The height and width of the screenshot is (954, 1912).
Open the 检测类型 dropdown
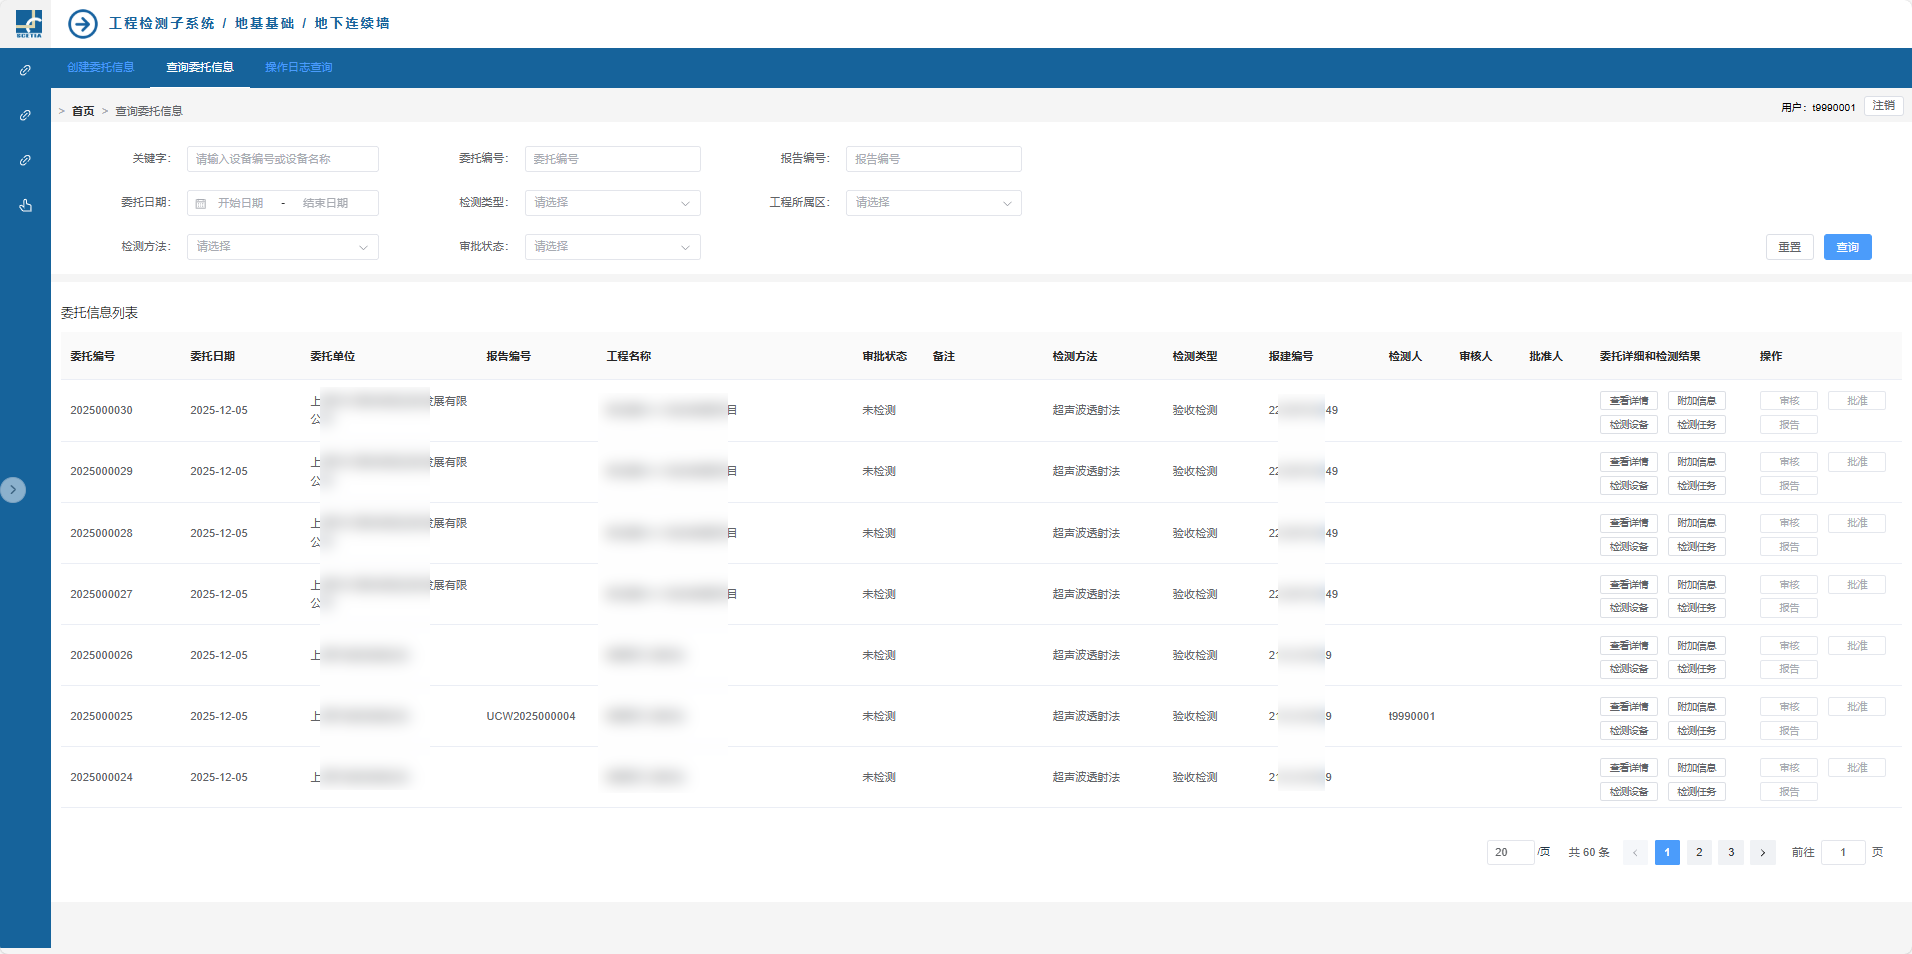(612, 203)
